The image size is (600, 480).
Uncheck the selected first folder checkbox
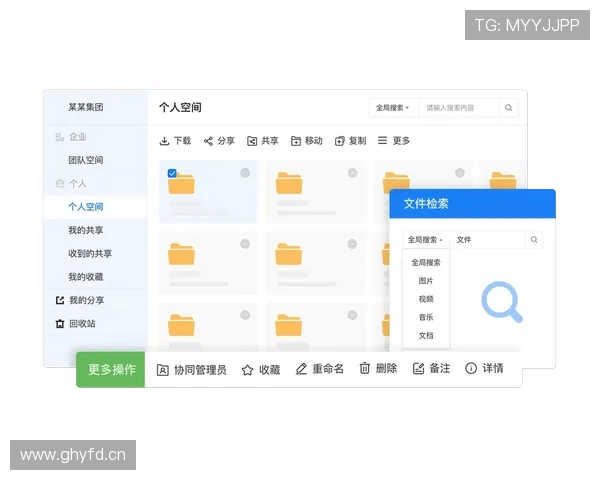pyautogui.click(x=172, y=173)
